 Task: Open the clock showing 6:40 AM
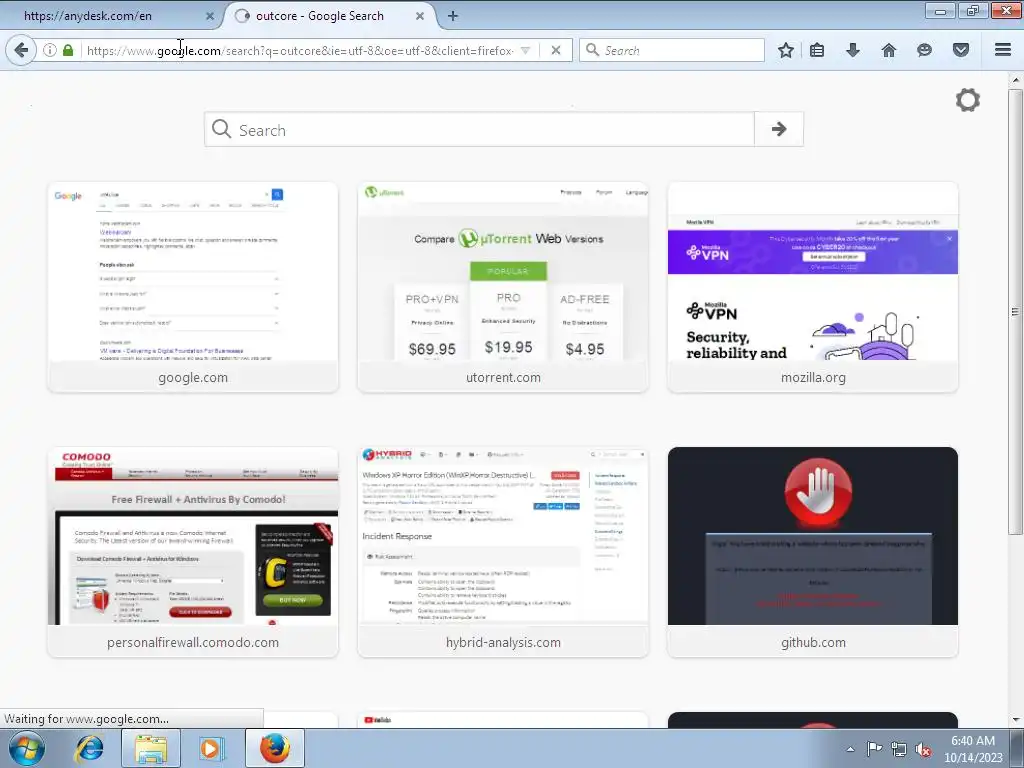(973, 749)
